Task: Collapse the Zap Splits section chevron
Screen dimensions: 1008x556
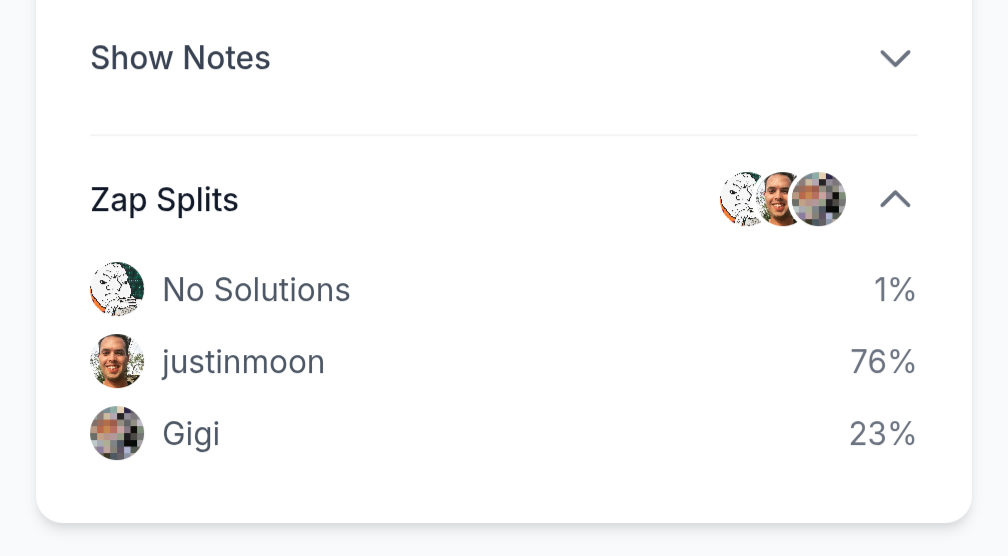Action: (x=895, y=199)
